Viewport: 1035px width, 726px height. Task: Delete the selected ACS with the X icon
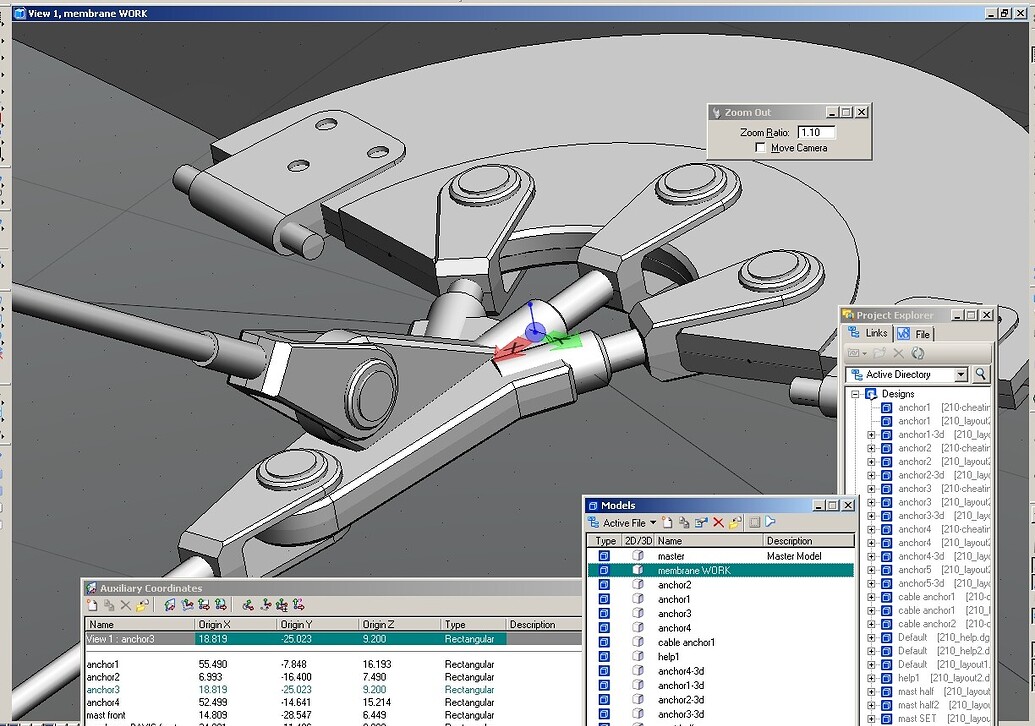click(124, 604)
